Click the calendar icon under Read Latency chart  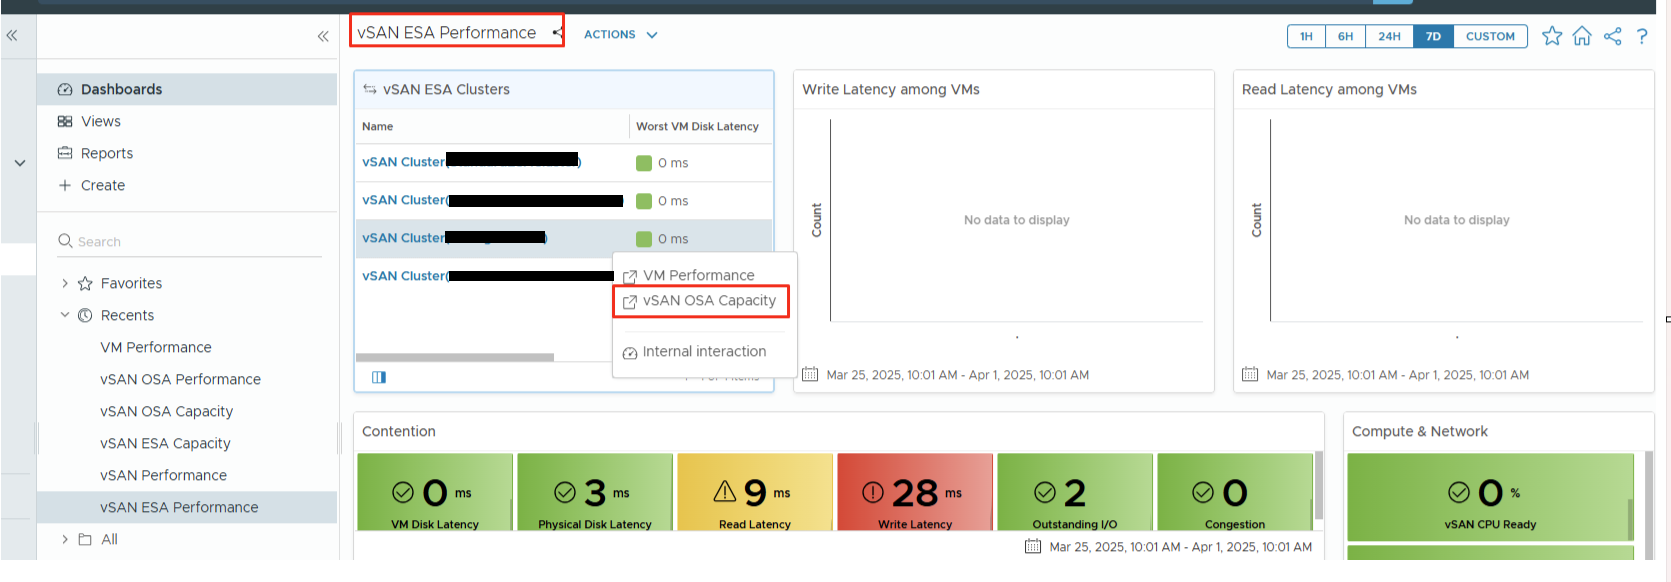pos(1250,375)
